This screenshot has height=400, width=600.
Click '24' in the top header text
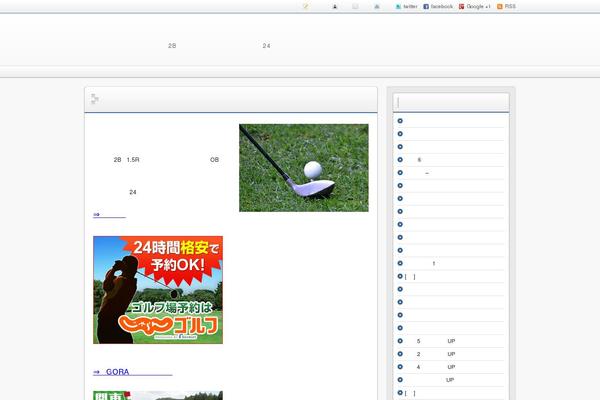[x=266, y=46]
